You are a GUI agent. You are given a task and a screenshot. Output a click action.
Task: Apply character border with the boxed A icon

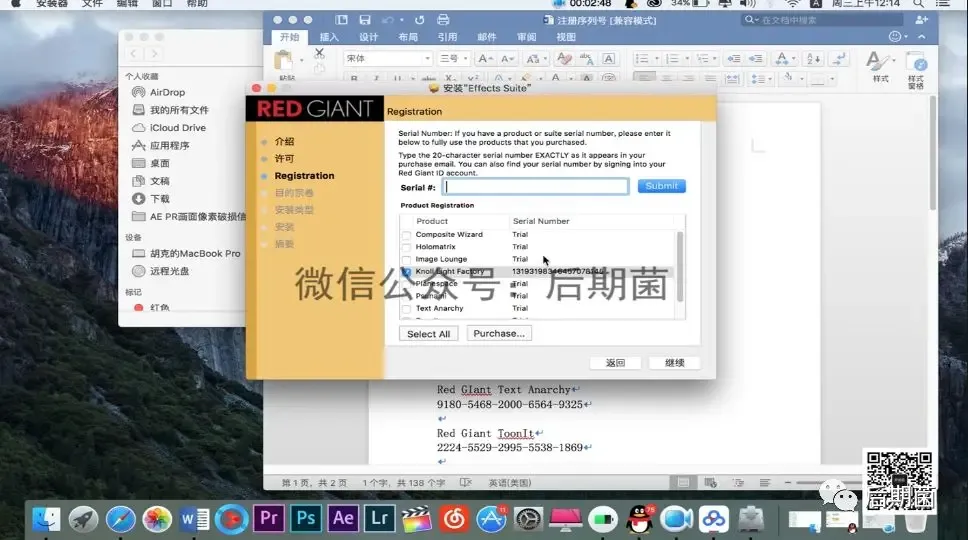(x=609, y=59)
